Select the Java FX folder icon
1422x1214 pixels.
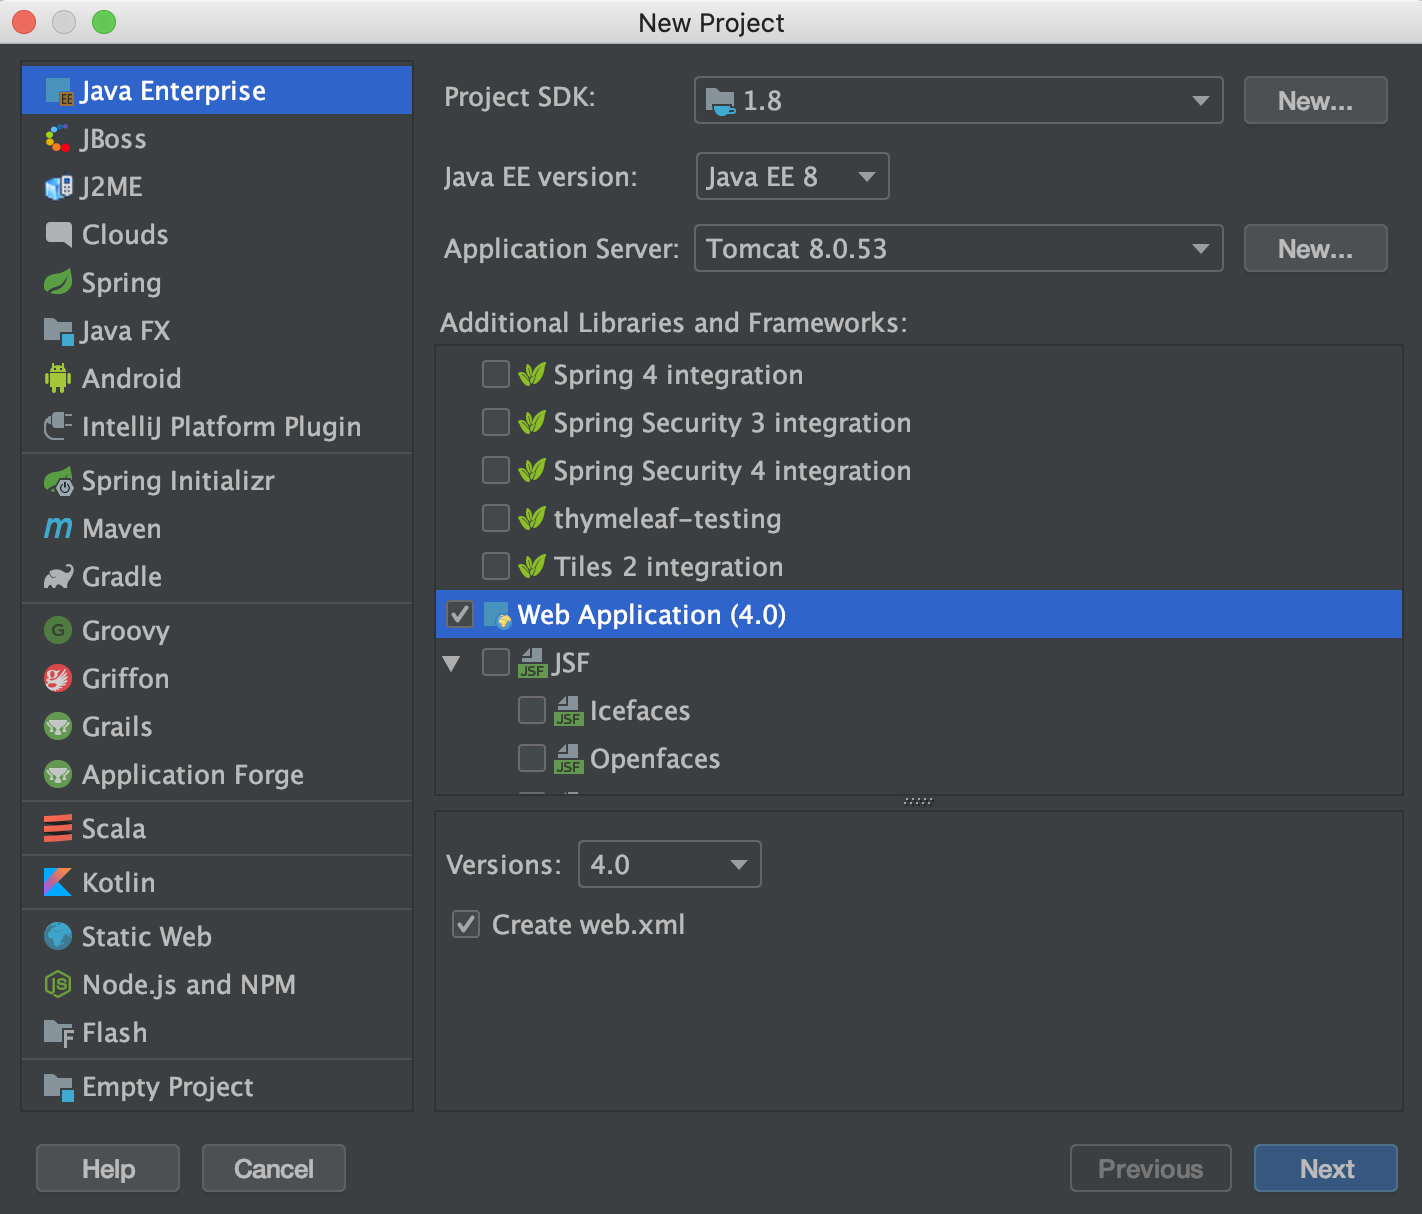(x=59, y=331)
